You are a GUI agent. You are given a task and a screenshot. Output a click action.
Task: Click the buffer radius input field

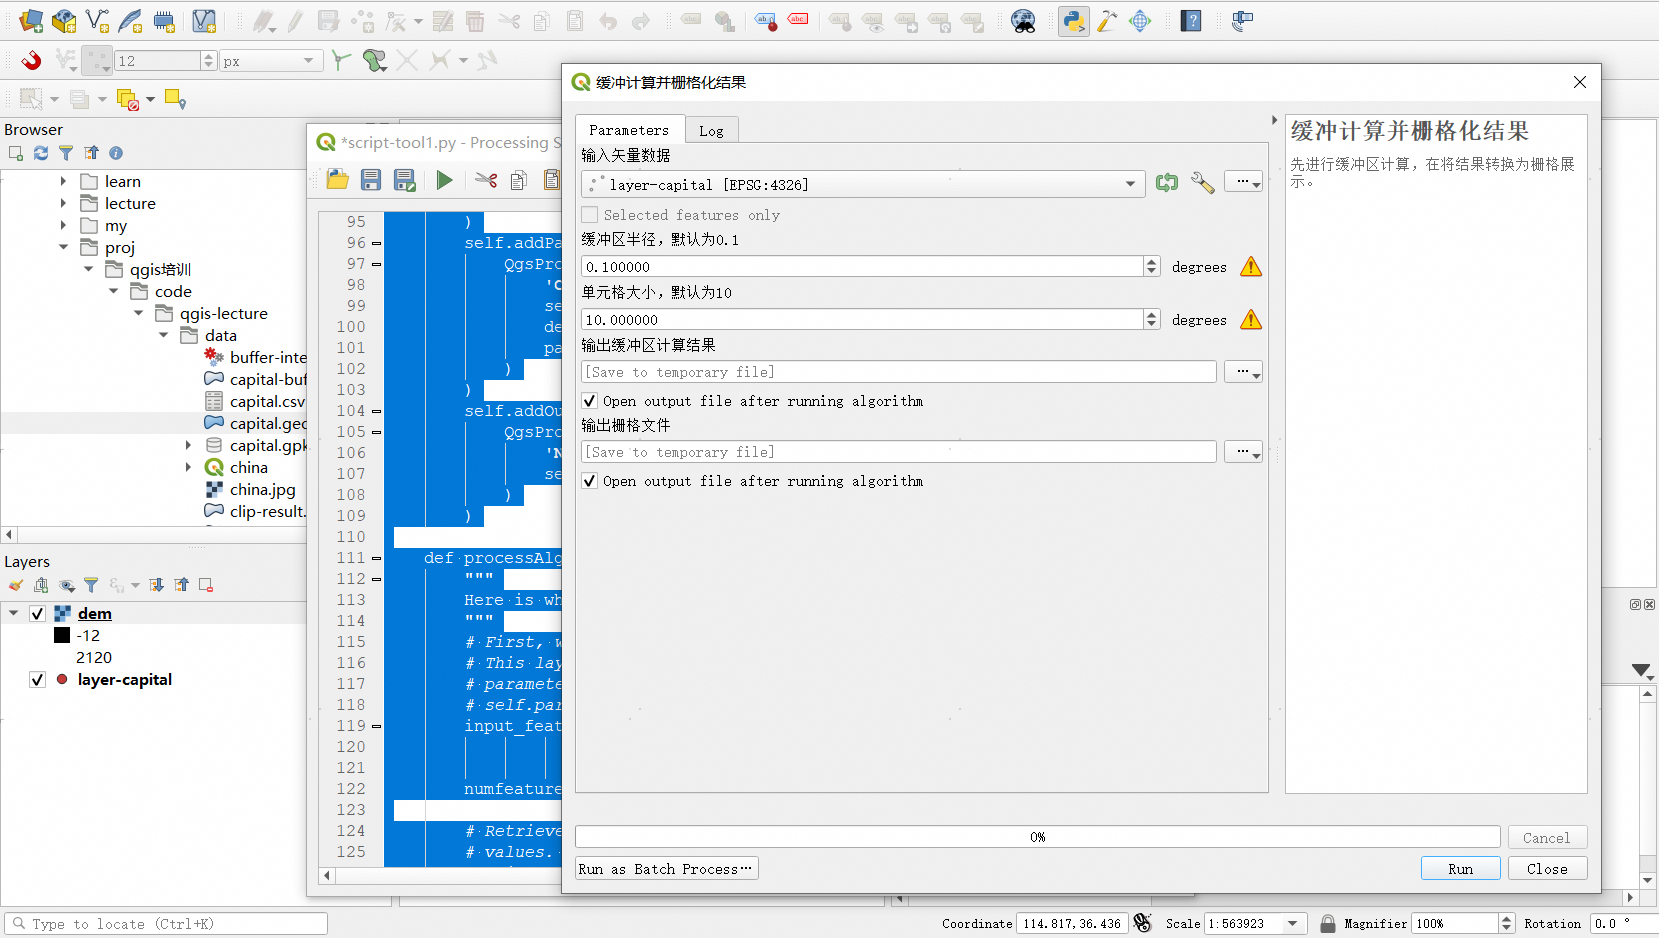tap(862, 267)
